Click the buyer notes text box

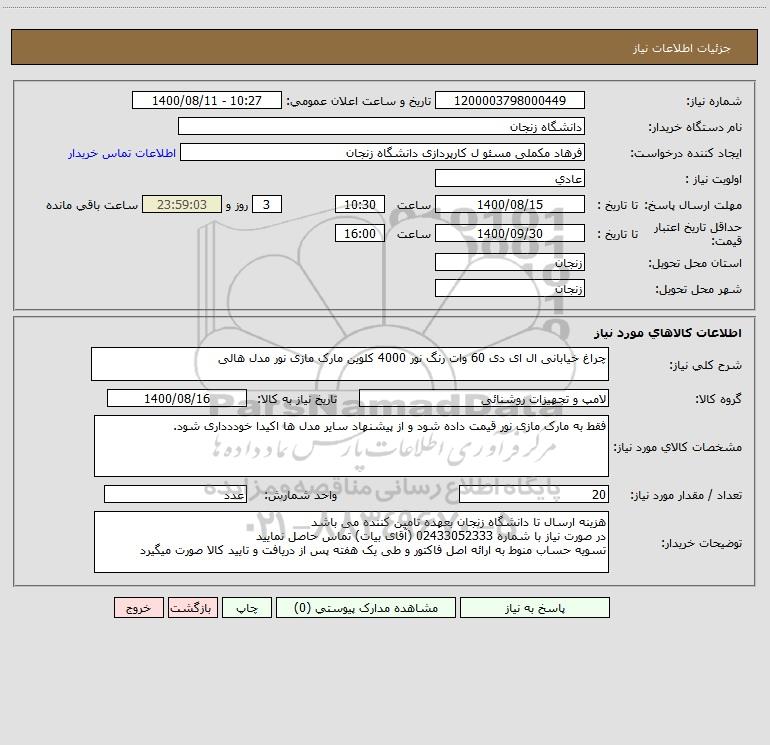click(351, 542)
